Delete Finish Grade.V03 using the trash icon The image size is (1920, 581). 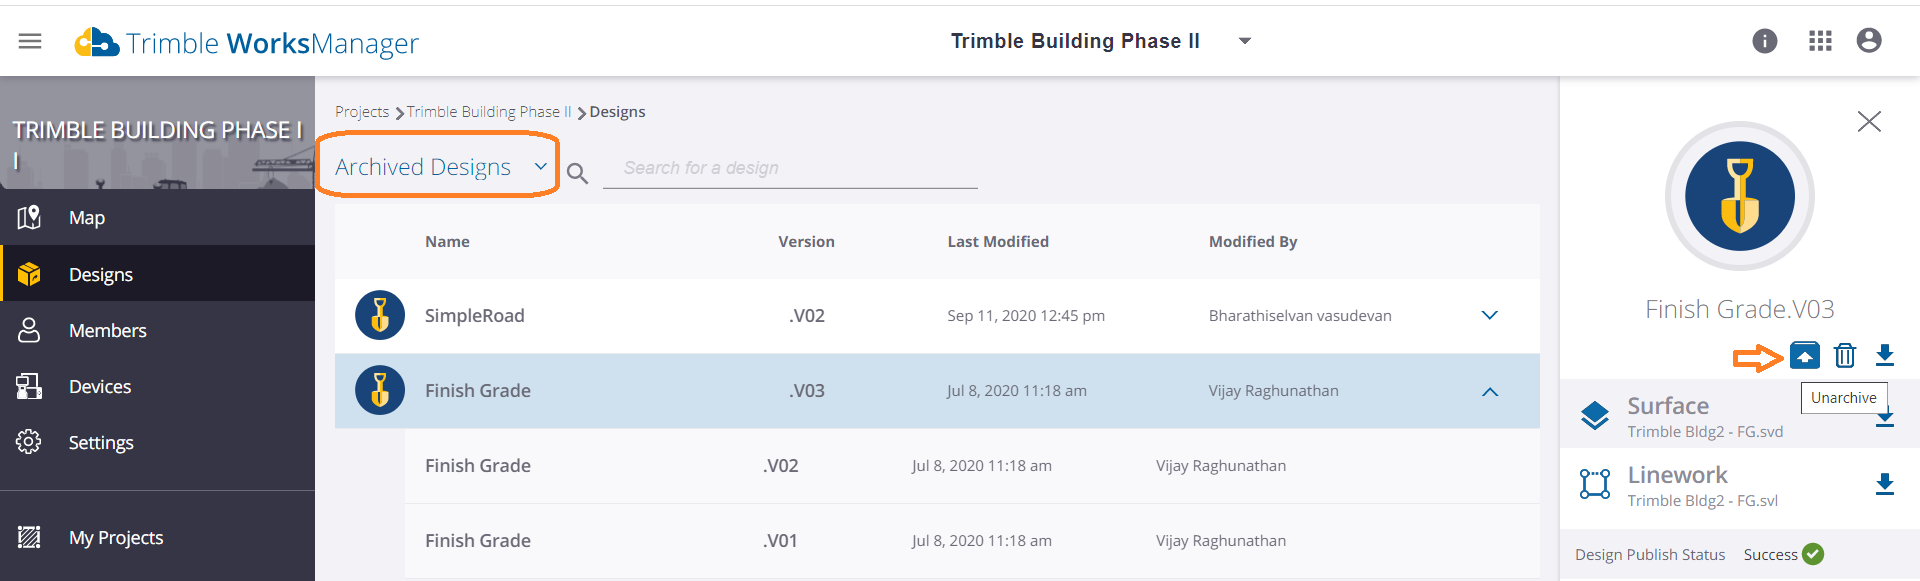[x=1844, y=355]
